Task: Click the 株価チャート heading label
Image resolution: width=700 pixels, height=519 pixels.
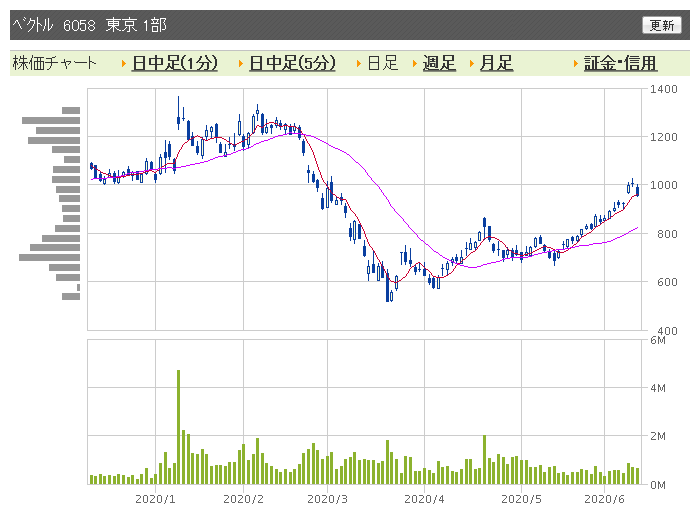Action: (x=54, y=63)
